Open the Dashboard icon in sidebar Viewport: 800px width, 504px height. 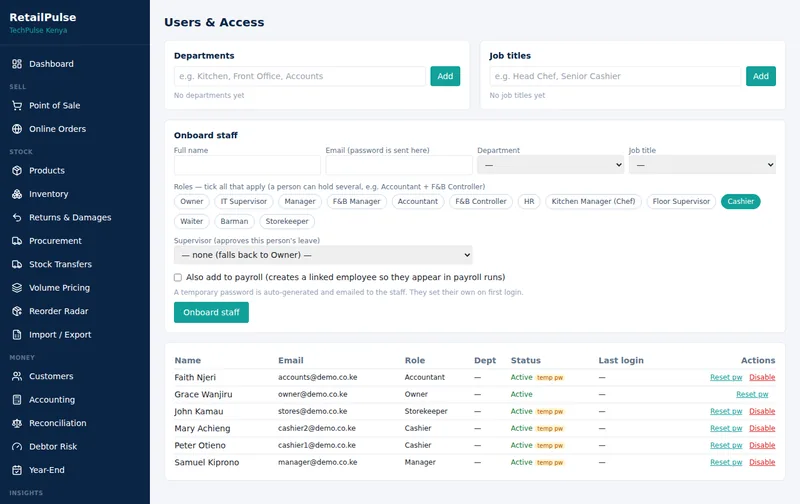17,64
